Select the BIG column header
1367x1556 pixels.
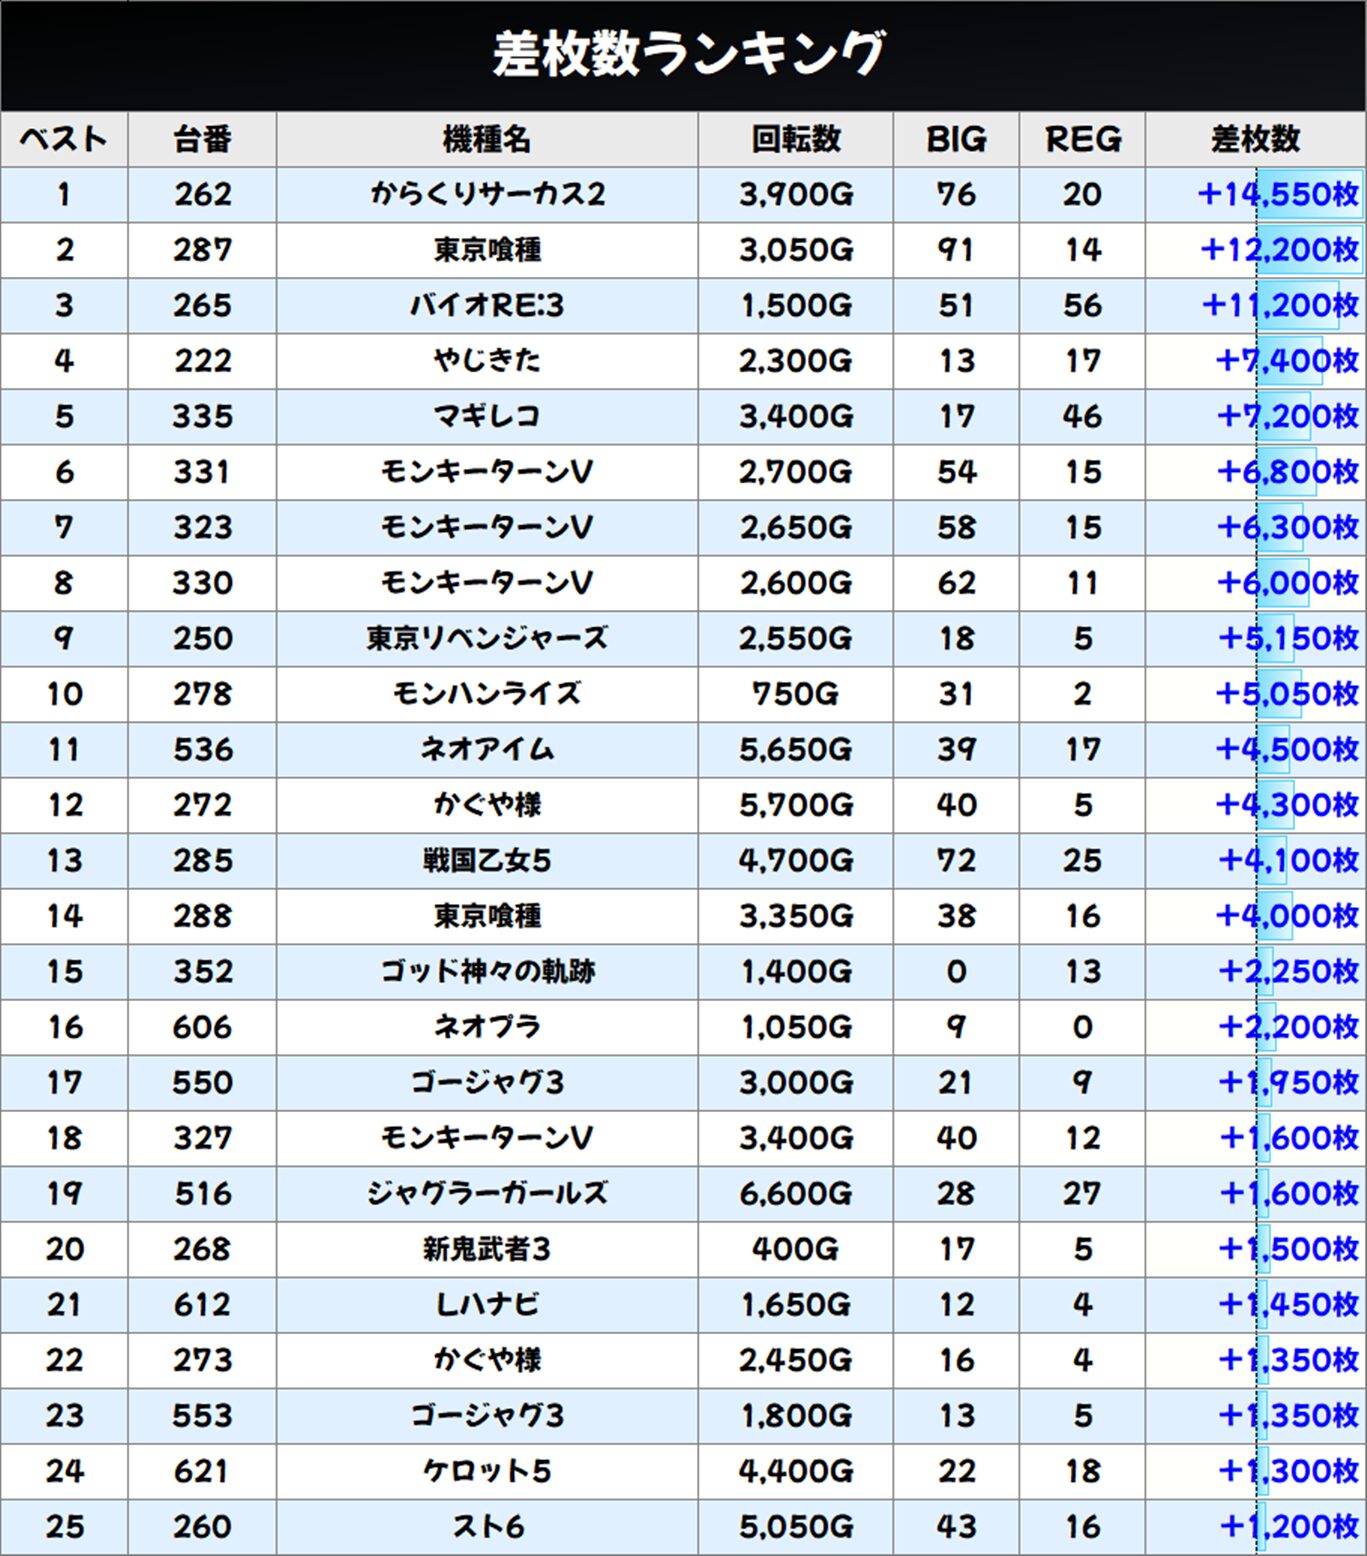pyautogui.click(x=956, y=139)
